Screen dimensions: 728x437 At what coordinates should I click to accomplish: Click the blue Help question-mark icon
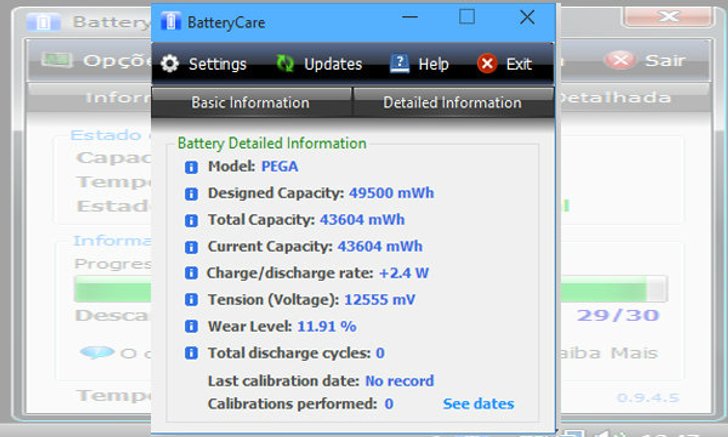point(399,63)
